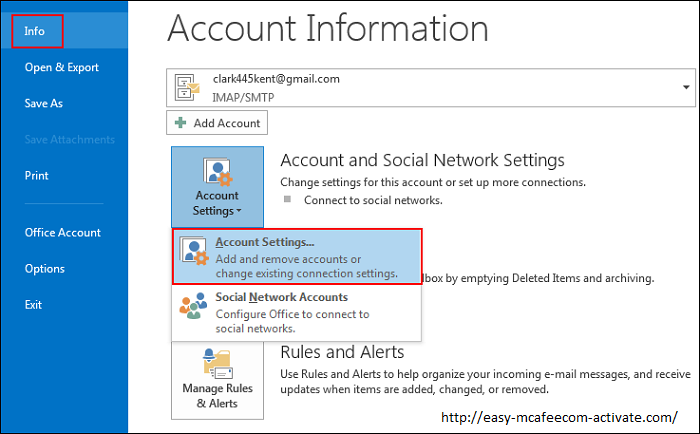Click the Account Settings... menu item icon
This screenshot has height=434, width=700.
194,251
